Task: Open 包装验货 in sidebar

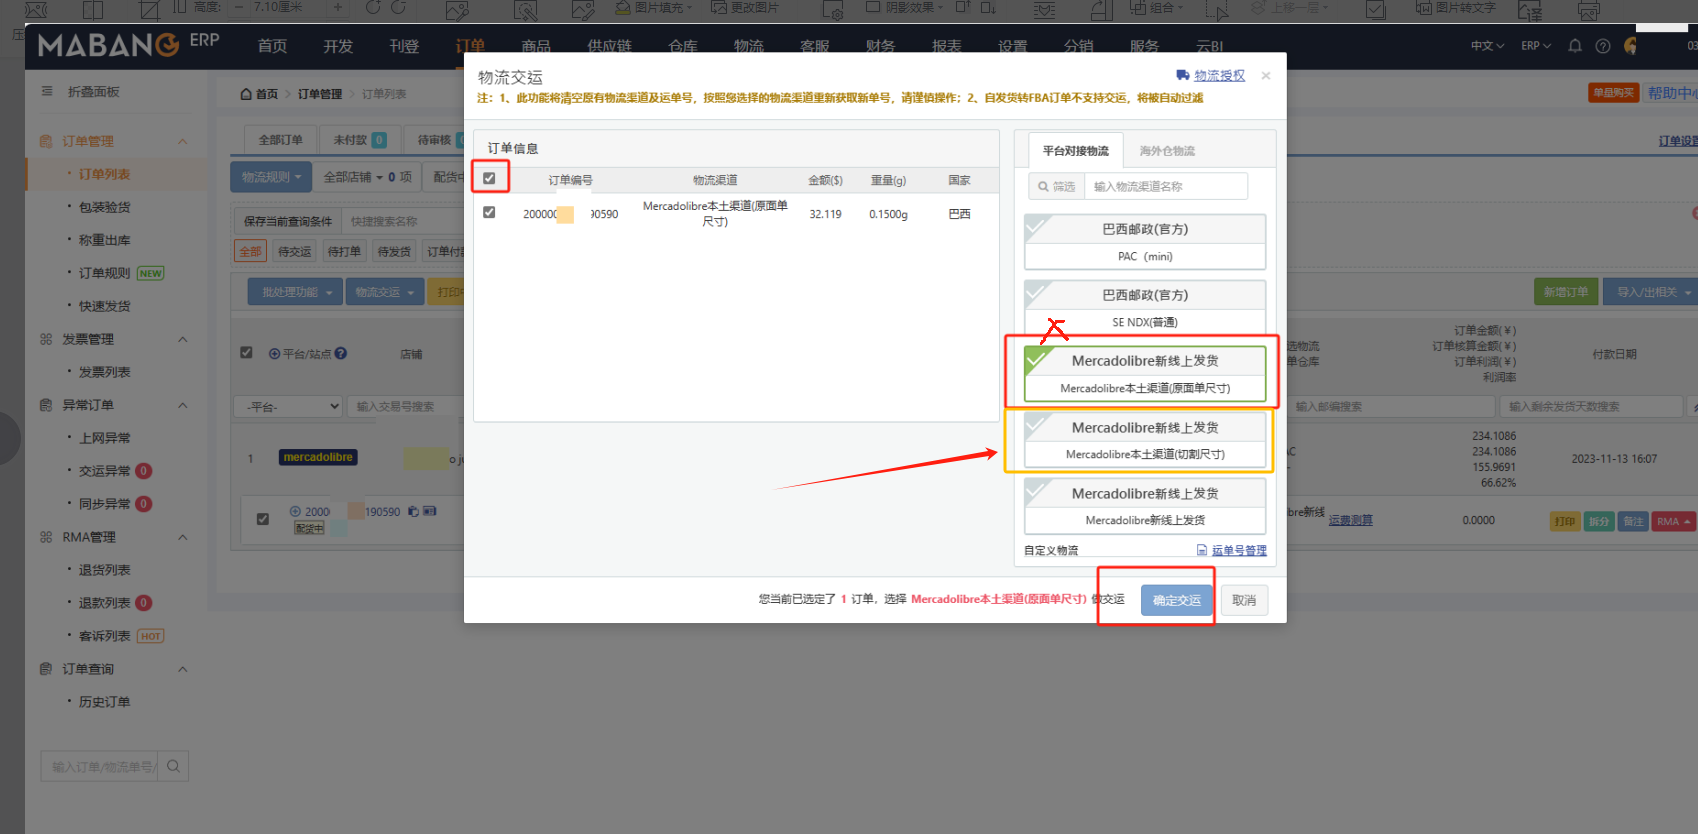Action: pyautogui.click(x=105, y=207)
